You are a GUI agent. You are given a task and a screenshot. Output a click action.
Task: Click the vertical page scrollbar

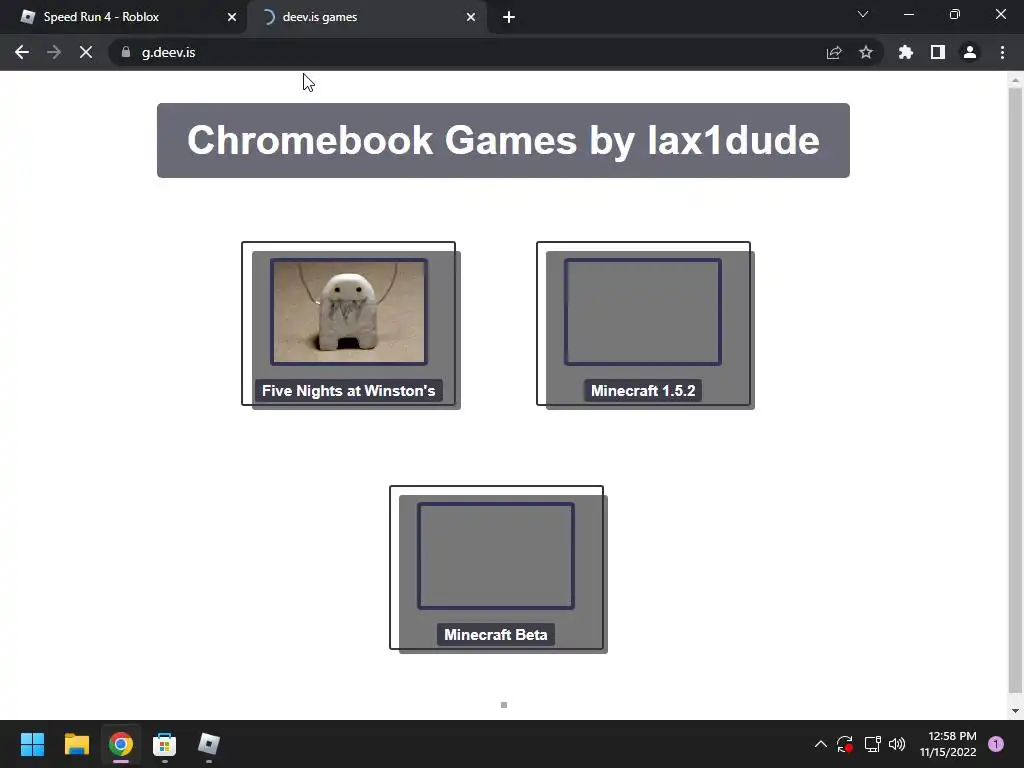click(1015, 391)
